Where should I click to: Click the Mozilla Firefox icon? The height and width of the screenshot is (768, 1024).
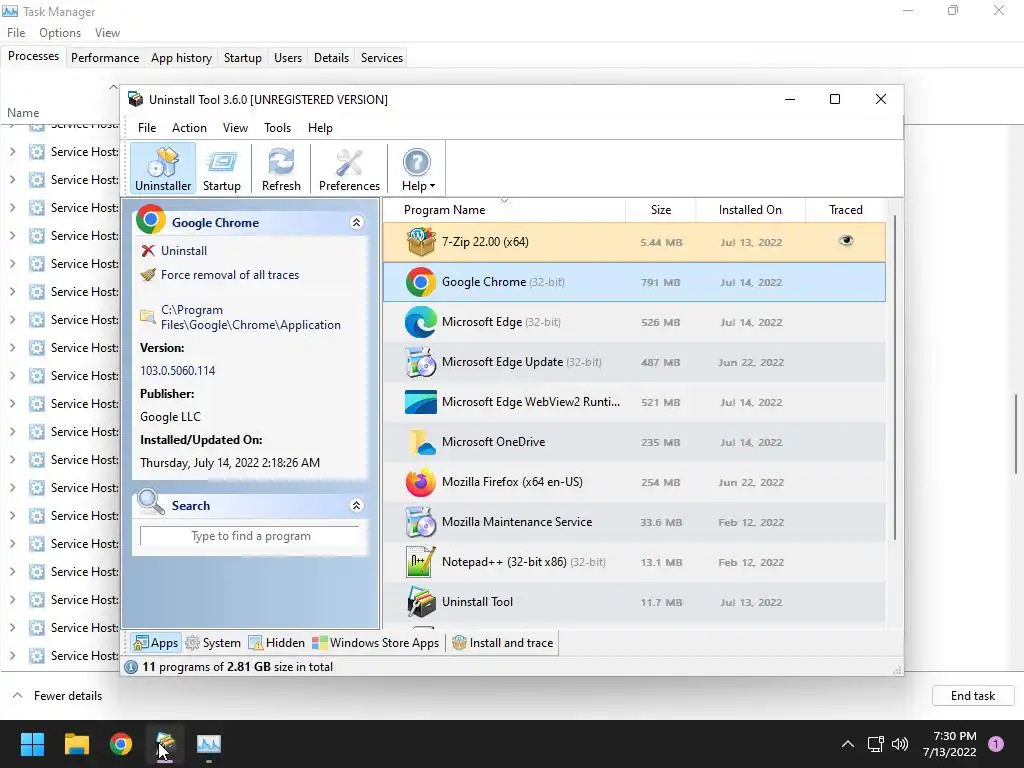(x=421, y=482)
